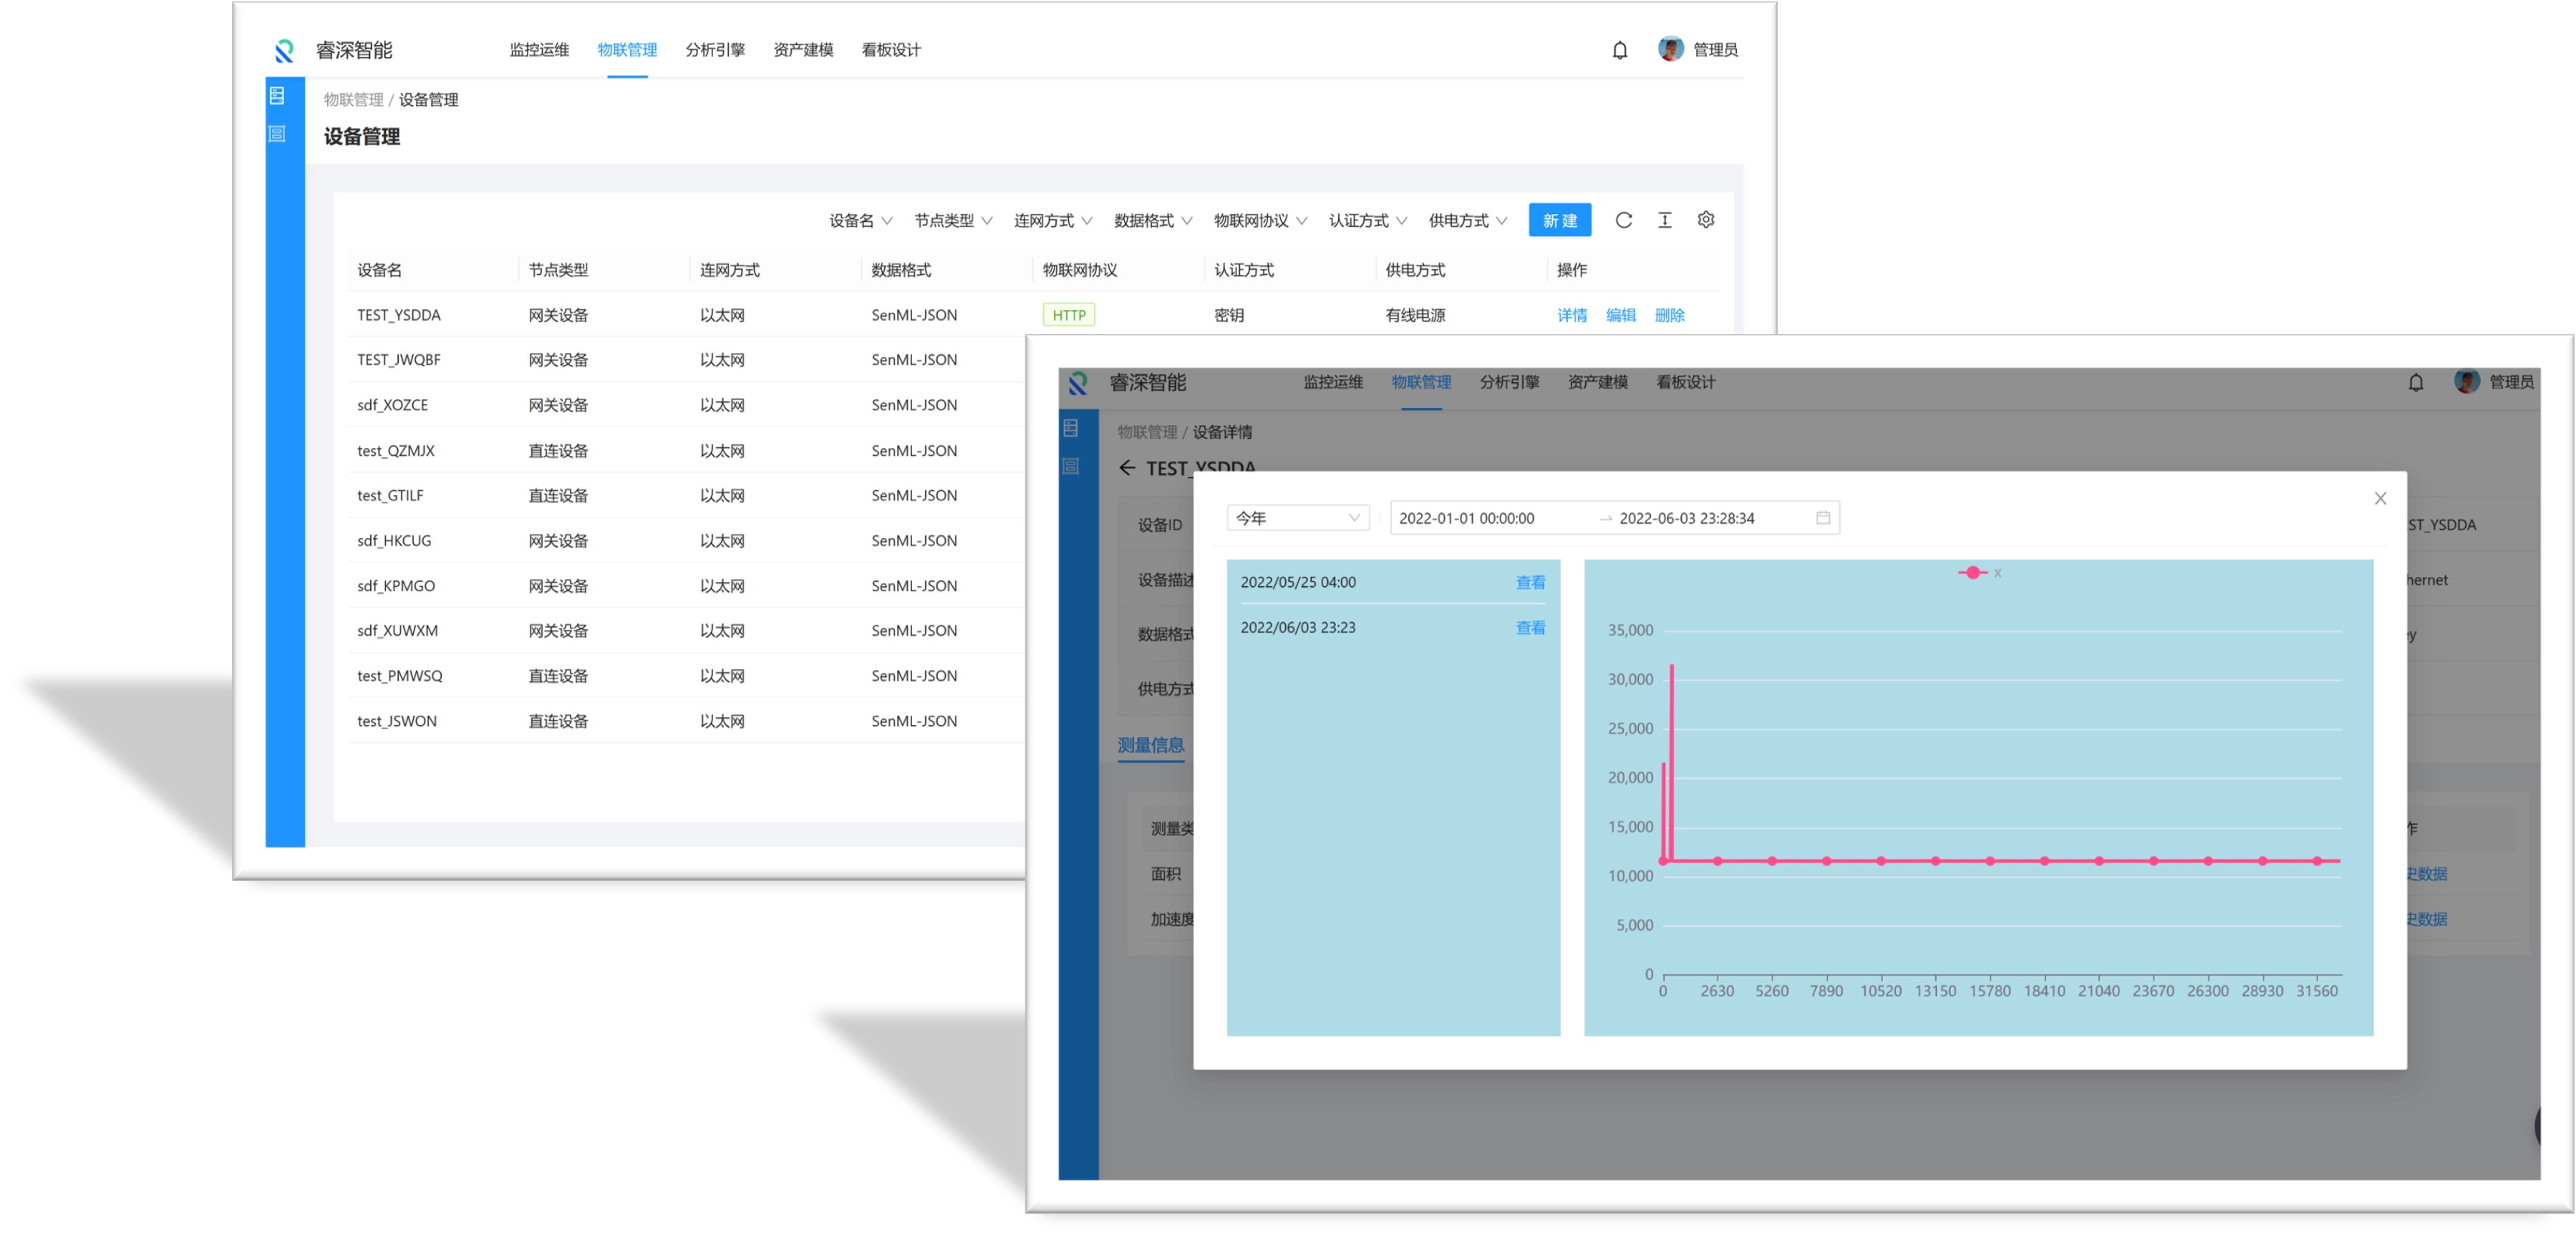Screen dimensions: 2576x1236
Task: Click the 新建 button
Action: (1559, 221)
